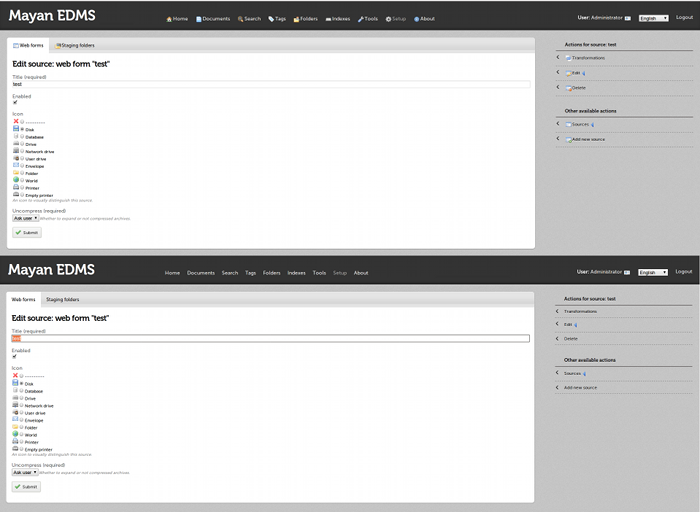Click the Mayan EDMS logo in upper header

tap(52, 16)
